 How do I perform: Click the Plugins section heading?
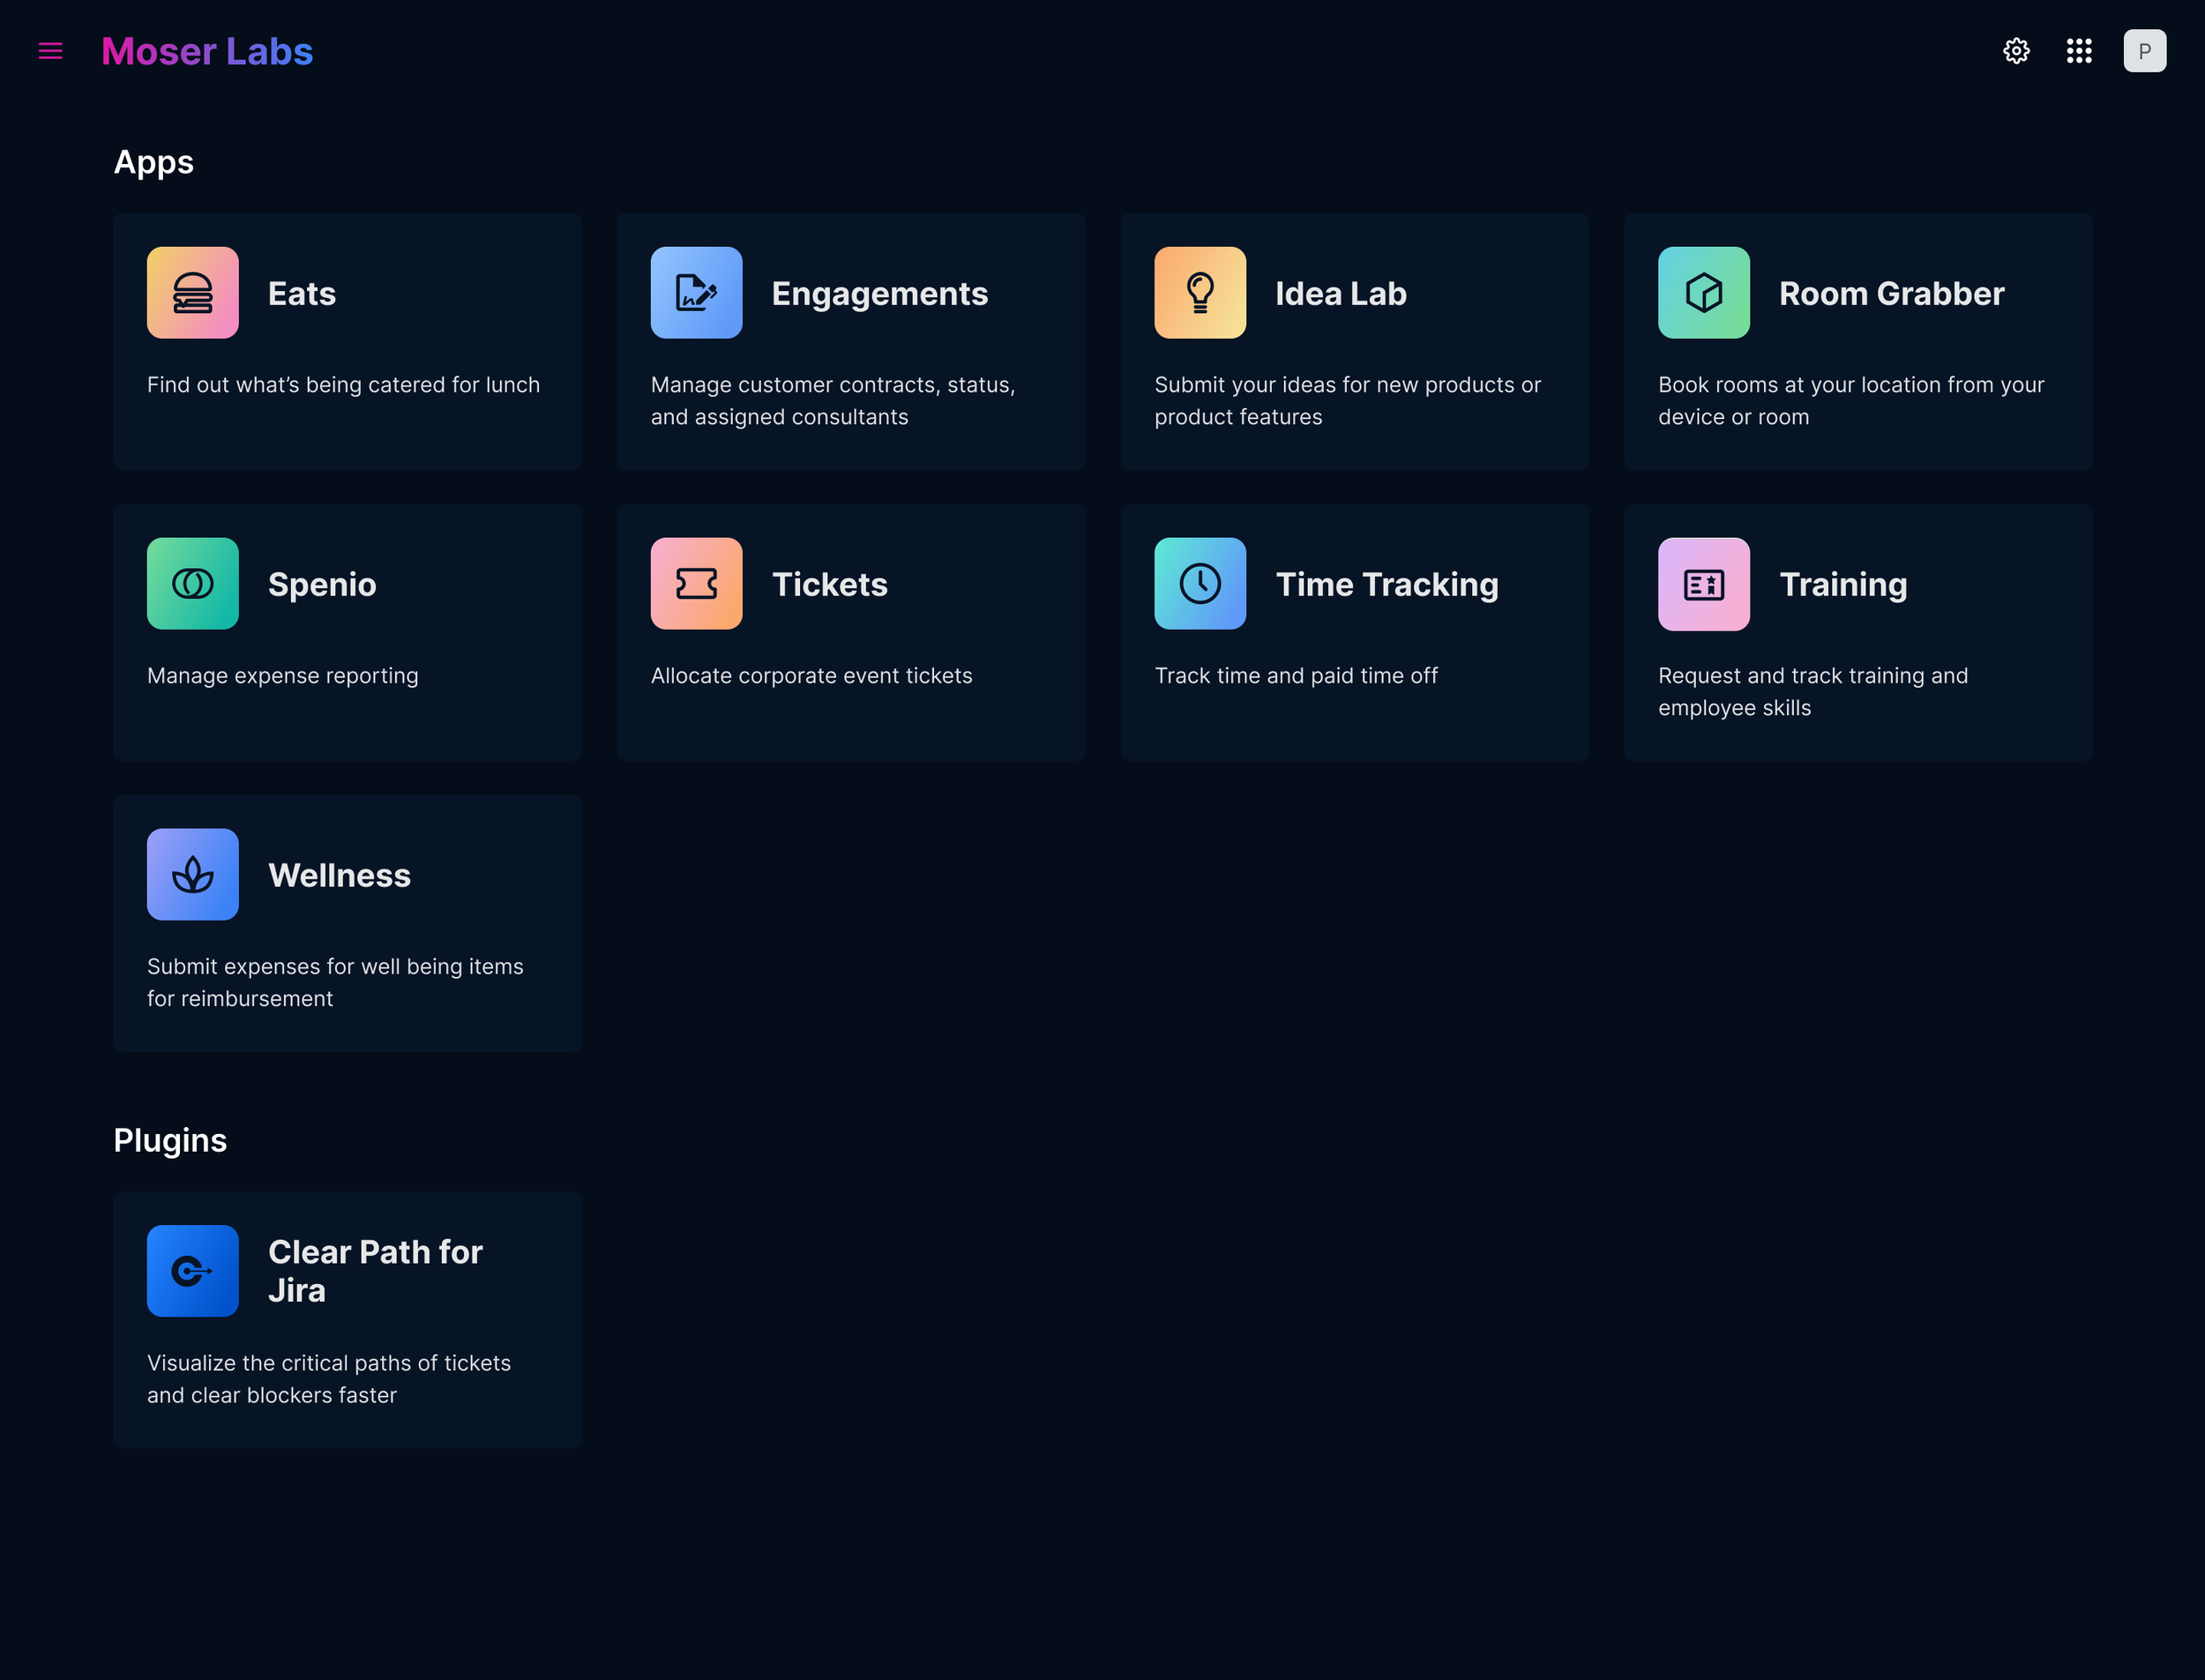(x=170, y=1140)
